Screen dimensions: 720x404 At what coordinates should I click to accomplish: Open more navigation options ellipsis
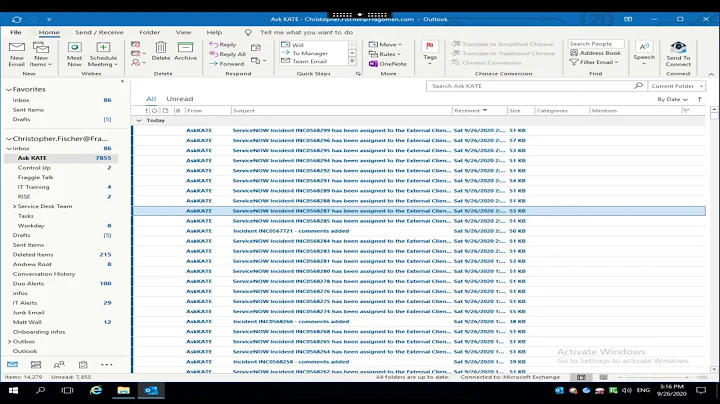click(107, 365)
